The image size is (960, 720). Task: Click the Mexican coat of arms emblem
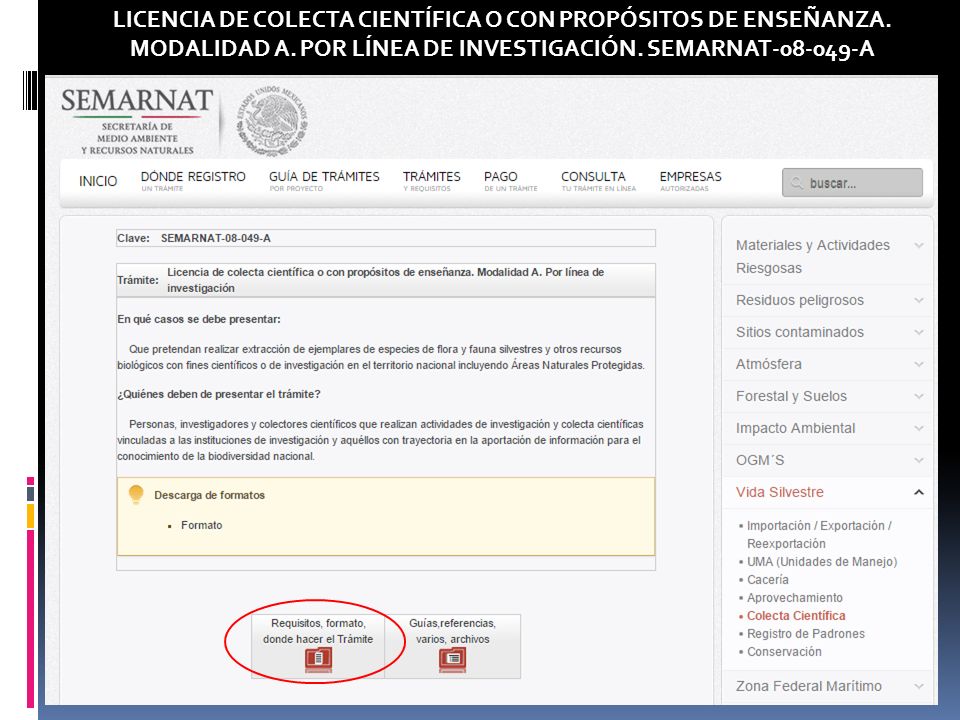(272, 121)
